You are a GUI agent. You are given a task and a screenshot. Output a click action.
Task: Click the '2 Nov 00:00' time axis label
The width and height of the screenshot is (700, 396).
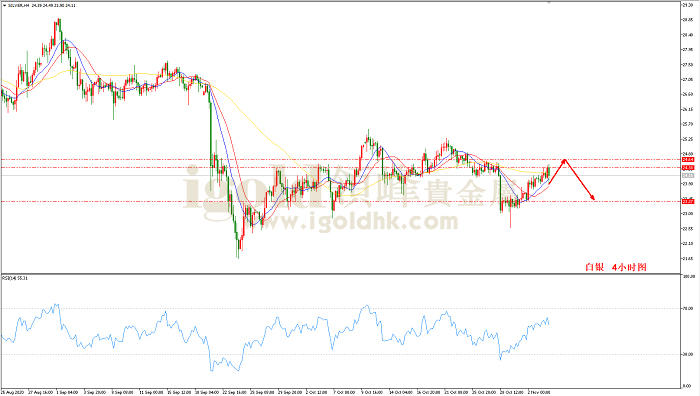click(x=539, y=392)
